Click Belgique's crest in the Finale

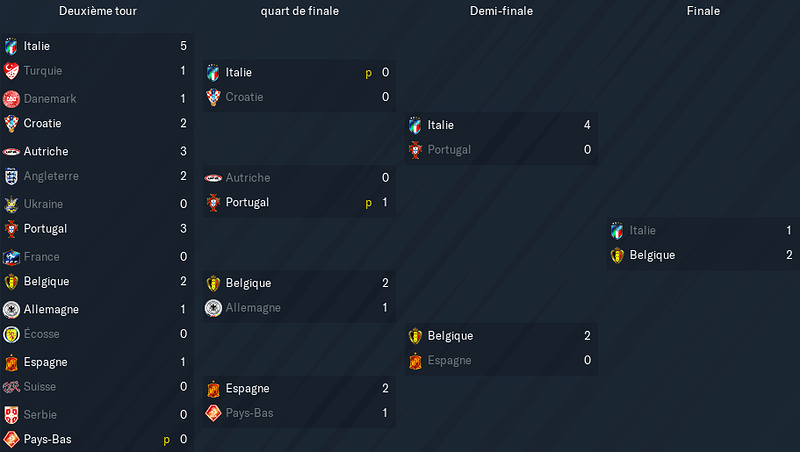617,255
